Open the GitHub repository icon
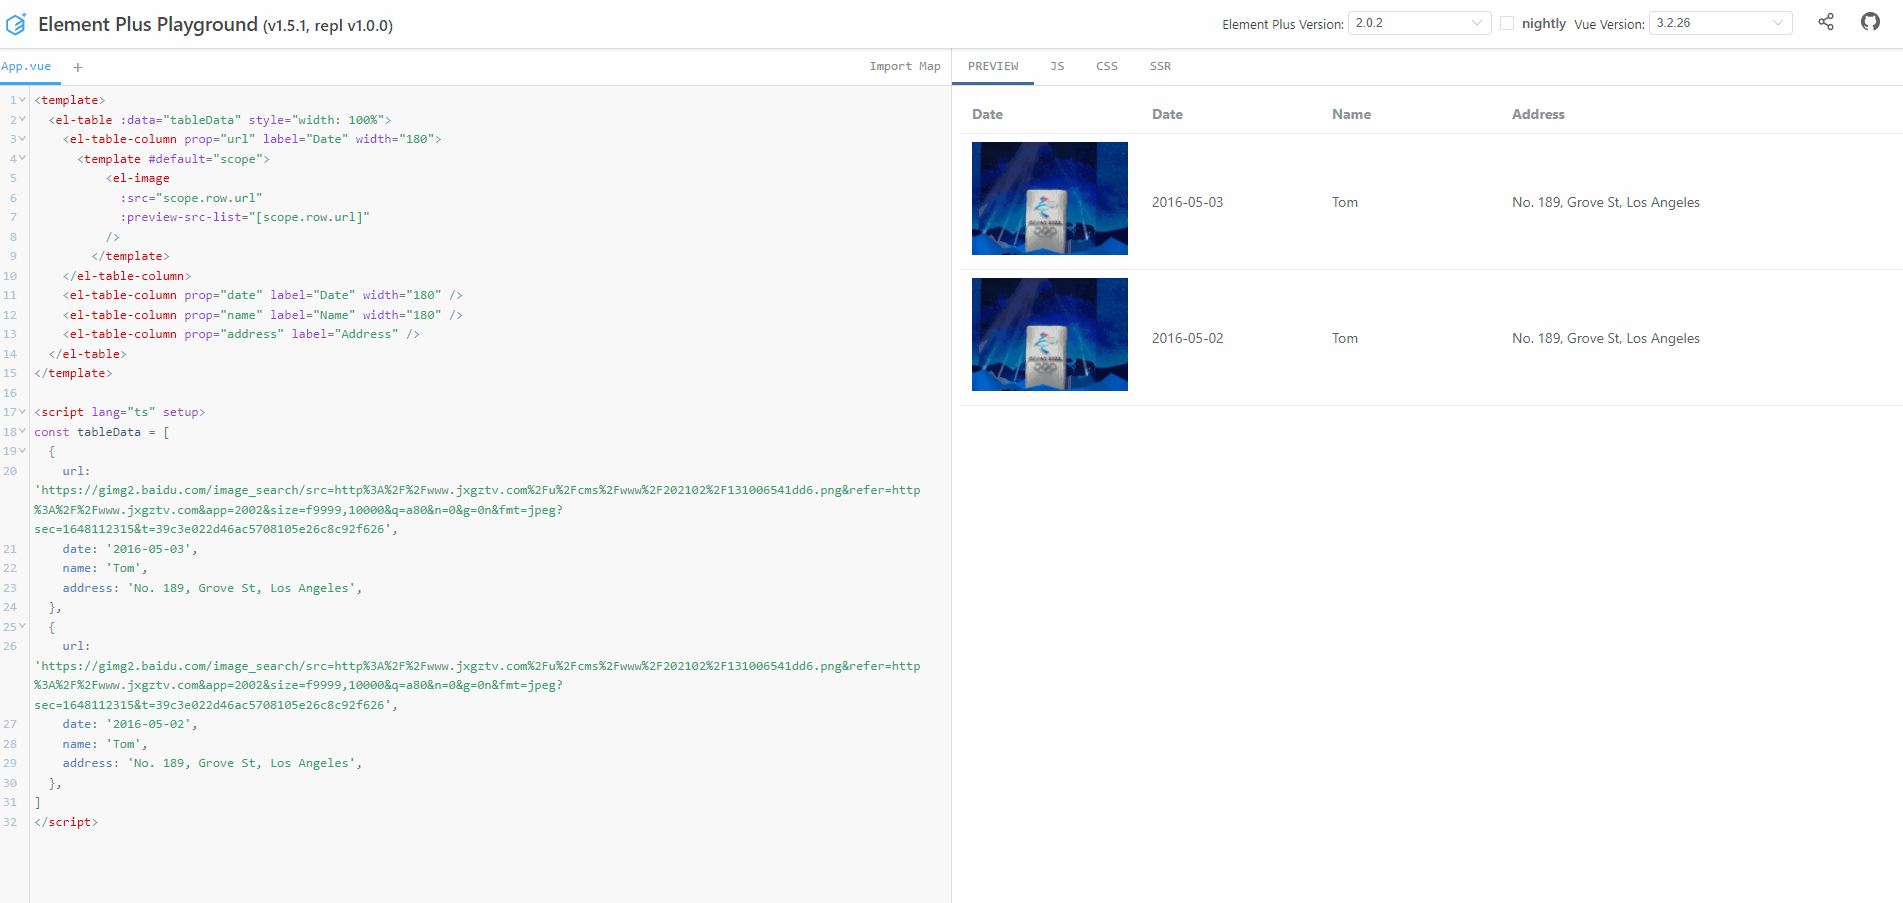The height and width of the screenshot is (903, 1903). pos(1870,22)
